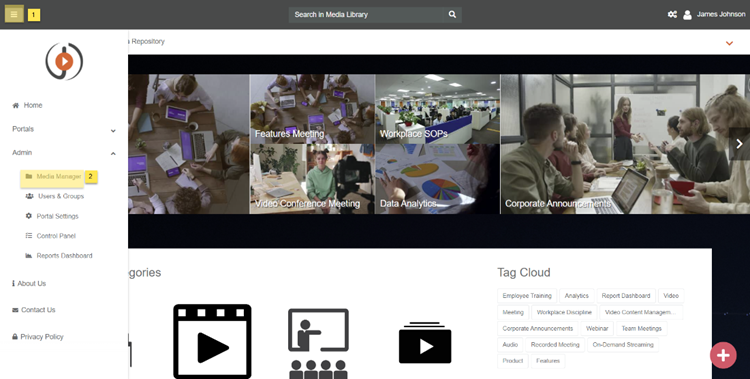
Task: Click the Search in Media Library field
Action: (x=366, y=14)
